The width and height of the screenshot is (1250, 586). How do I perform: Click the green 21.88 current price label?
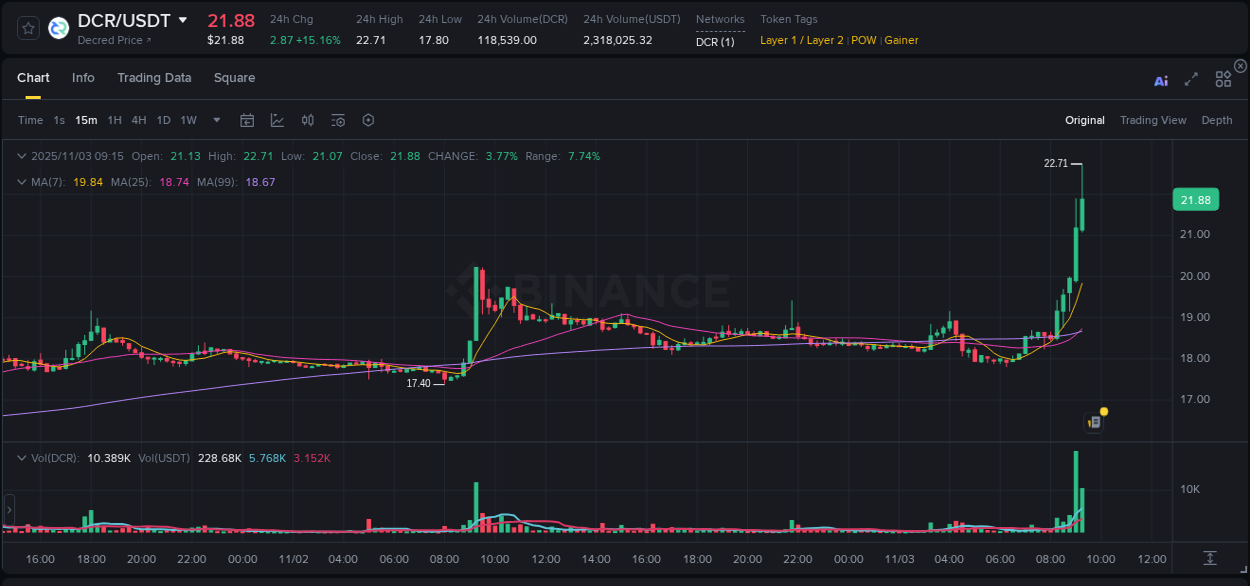tap(1196, 199)
